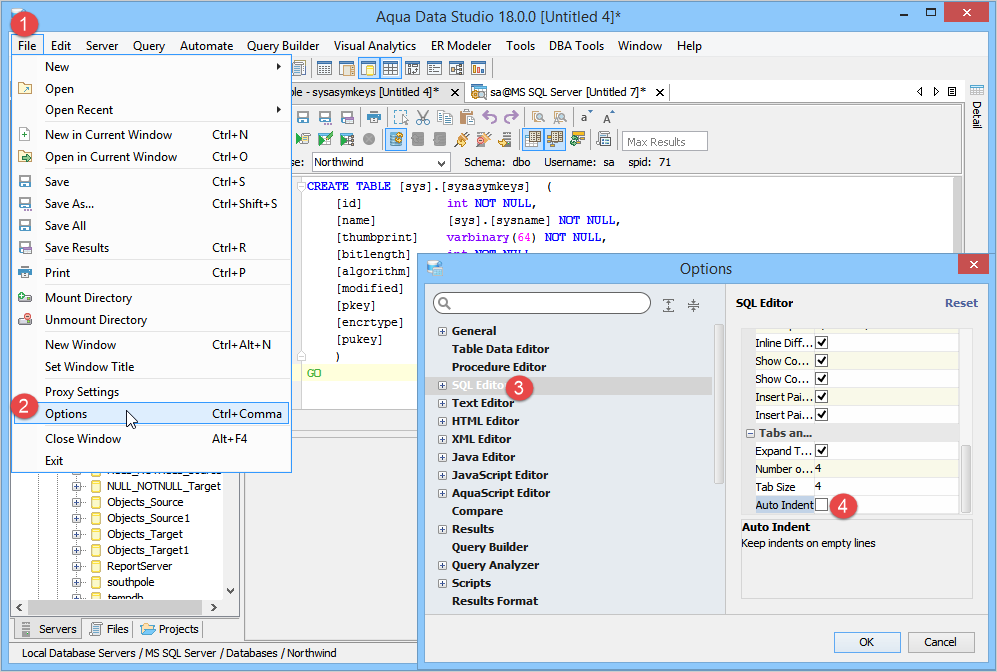997x672 pixels.
Task: Click the Cut scissors icon
Action: pos(423,118)
